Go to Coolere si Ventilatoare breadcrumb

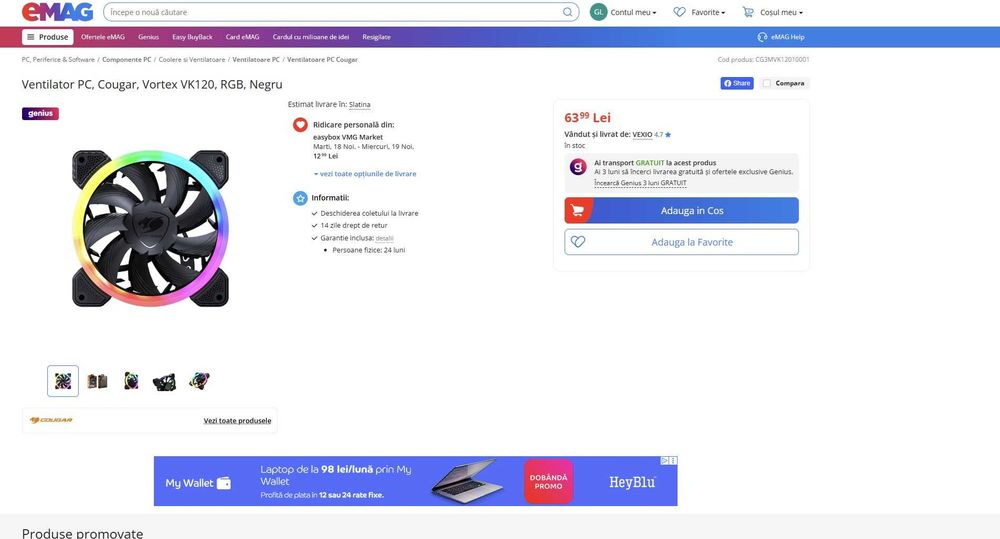point(192,59)
